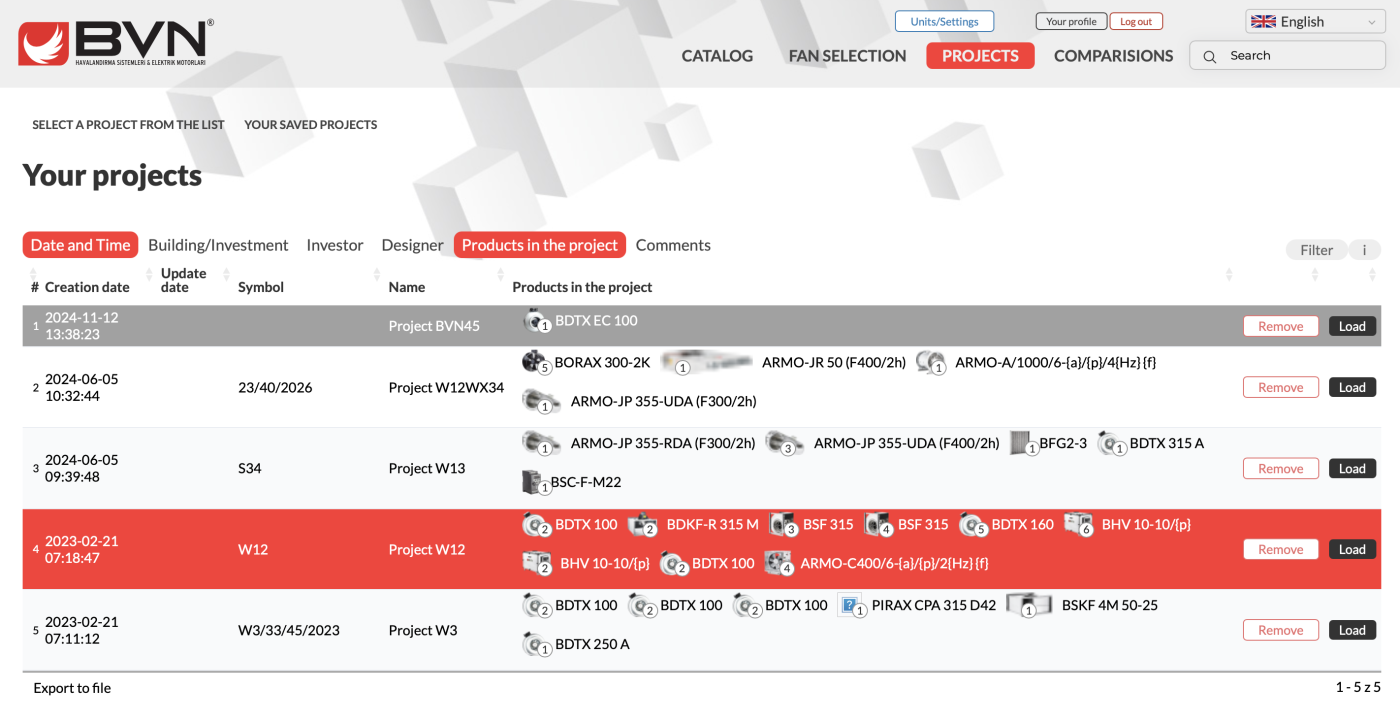Remove Project BVN45

1280,326
